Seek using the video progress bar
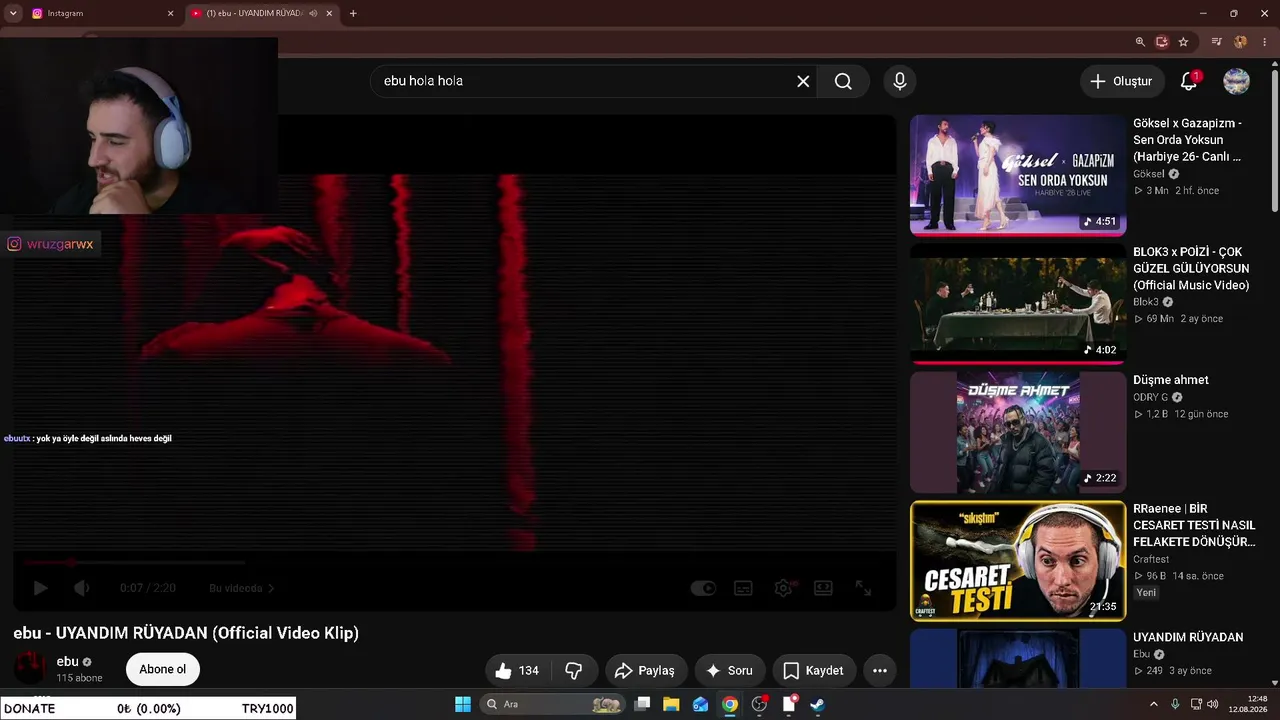Viewport: 1280px width, 720px height. (x=455, y=562)
